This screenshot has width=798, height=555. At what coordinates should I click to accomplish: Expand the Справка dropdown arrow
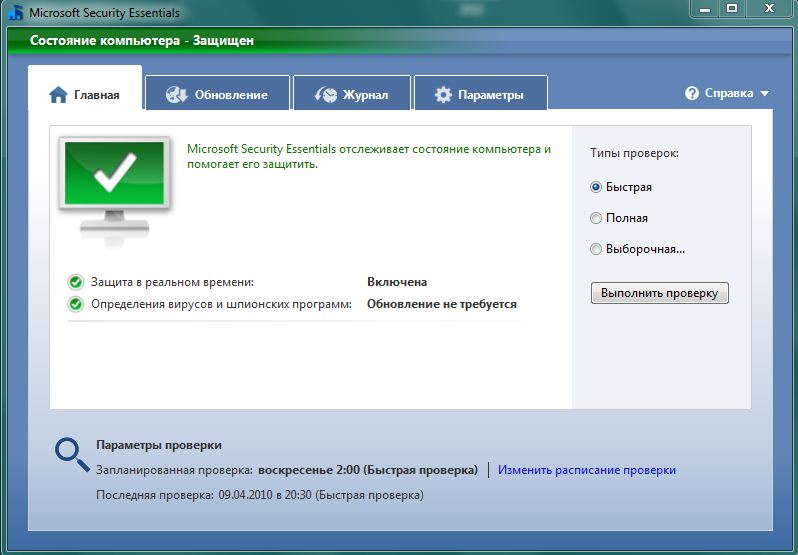764,94
